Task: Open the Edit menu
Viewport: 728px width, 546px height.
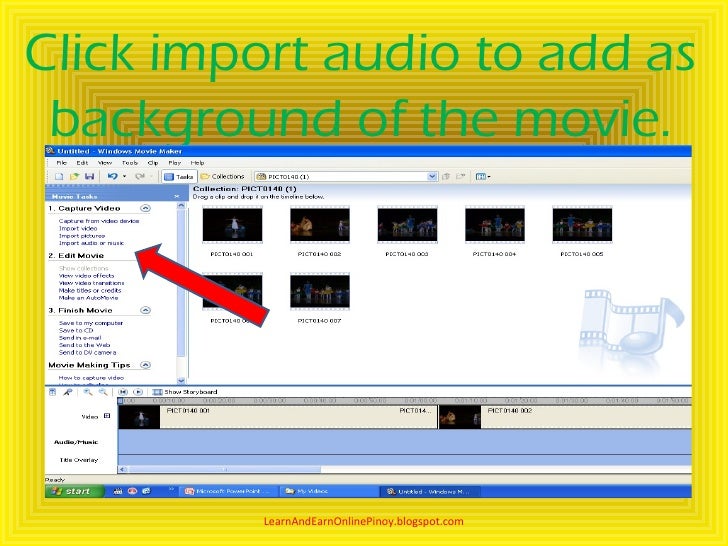Action: (x=82, y=163)
